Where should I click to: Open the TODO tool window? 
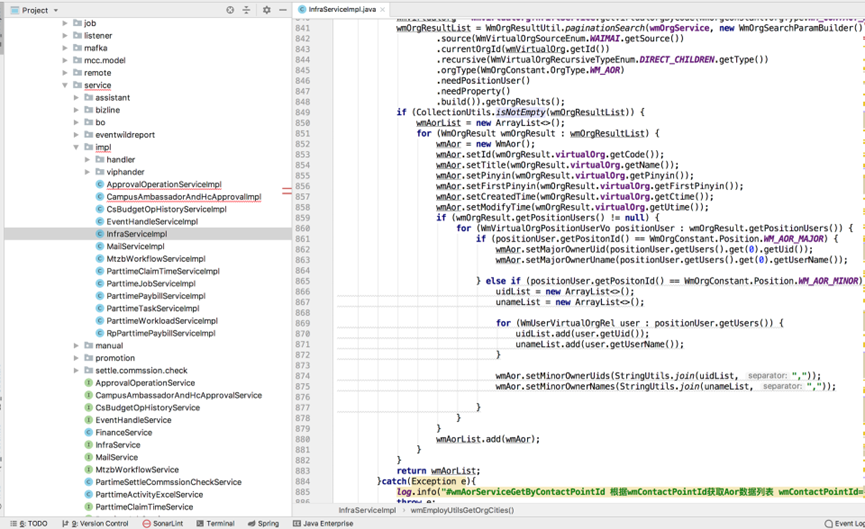pyautogui.click(x=31, y=523)
